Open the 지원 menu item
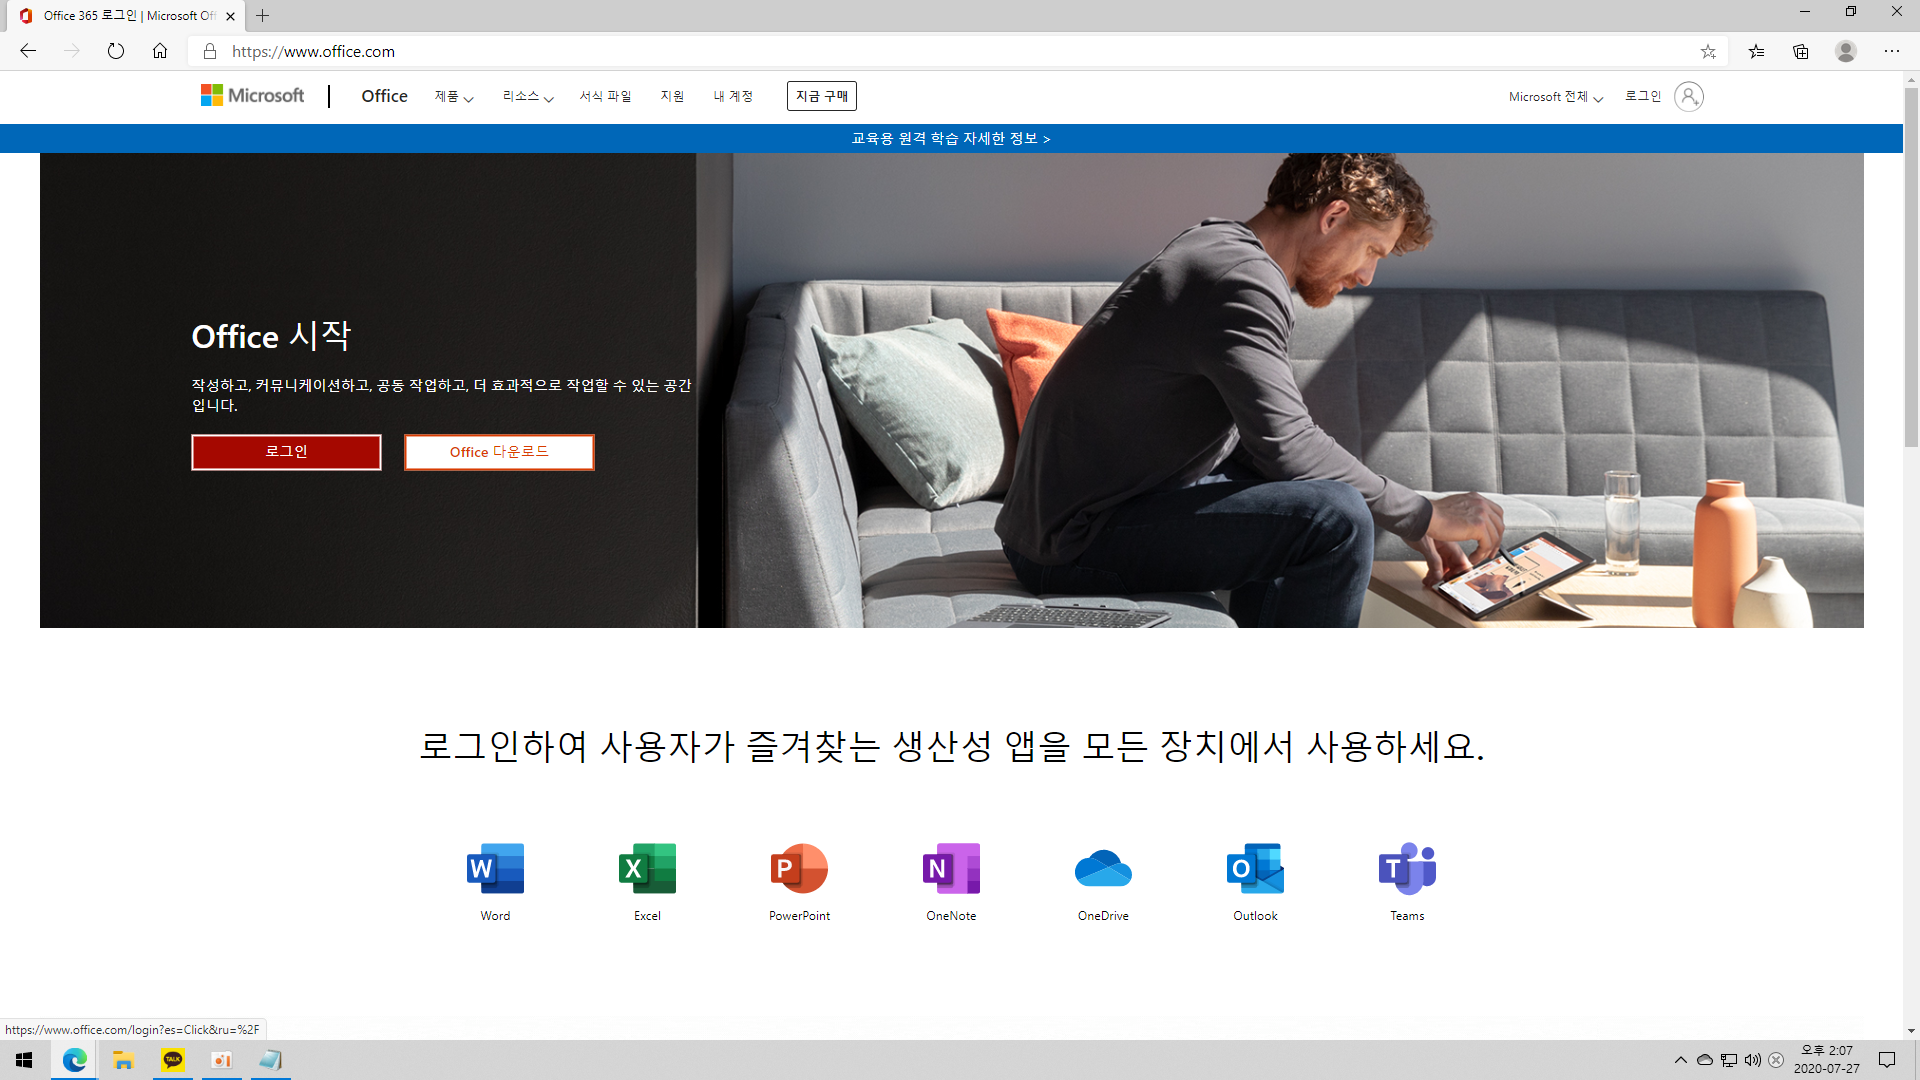Viewport: 1920px width, 1080px height. [672, 96]
